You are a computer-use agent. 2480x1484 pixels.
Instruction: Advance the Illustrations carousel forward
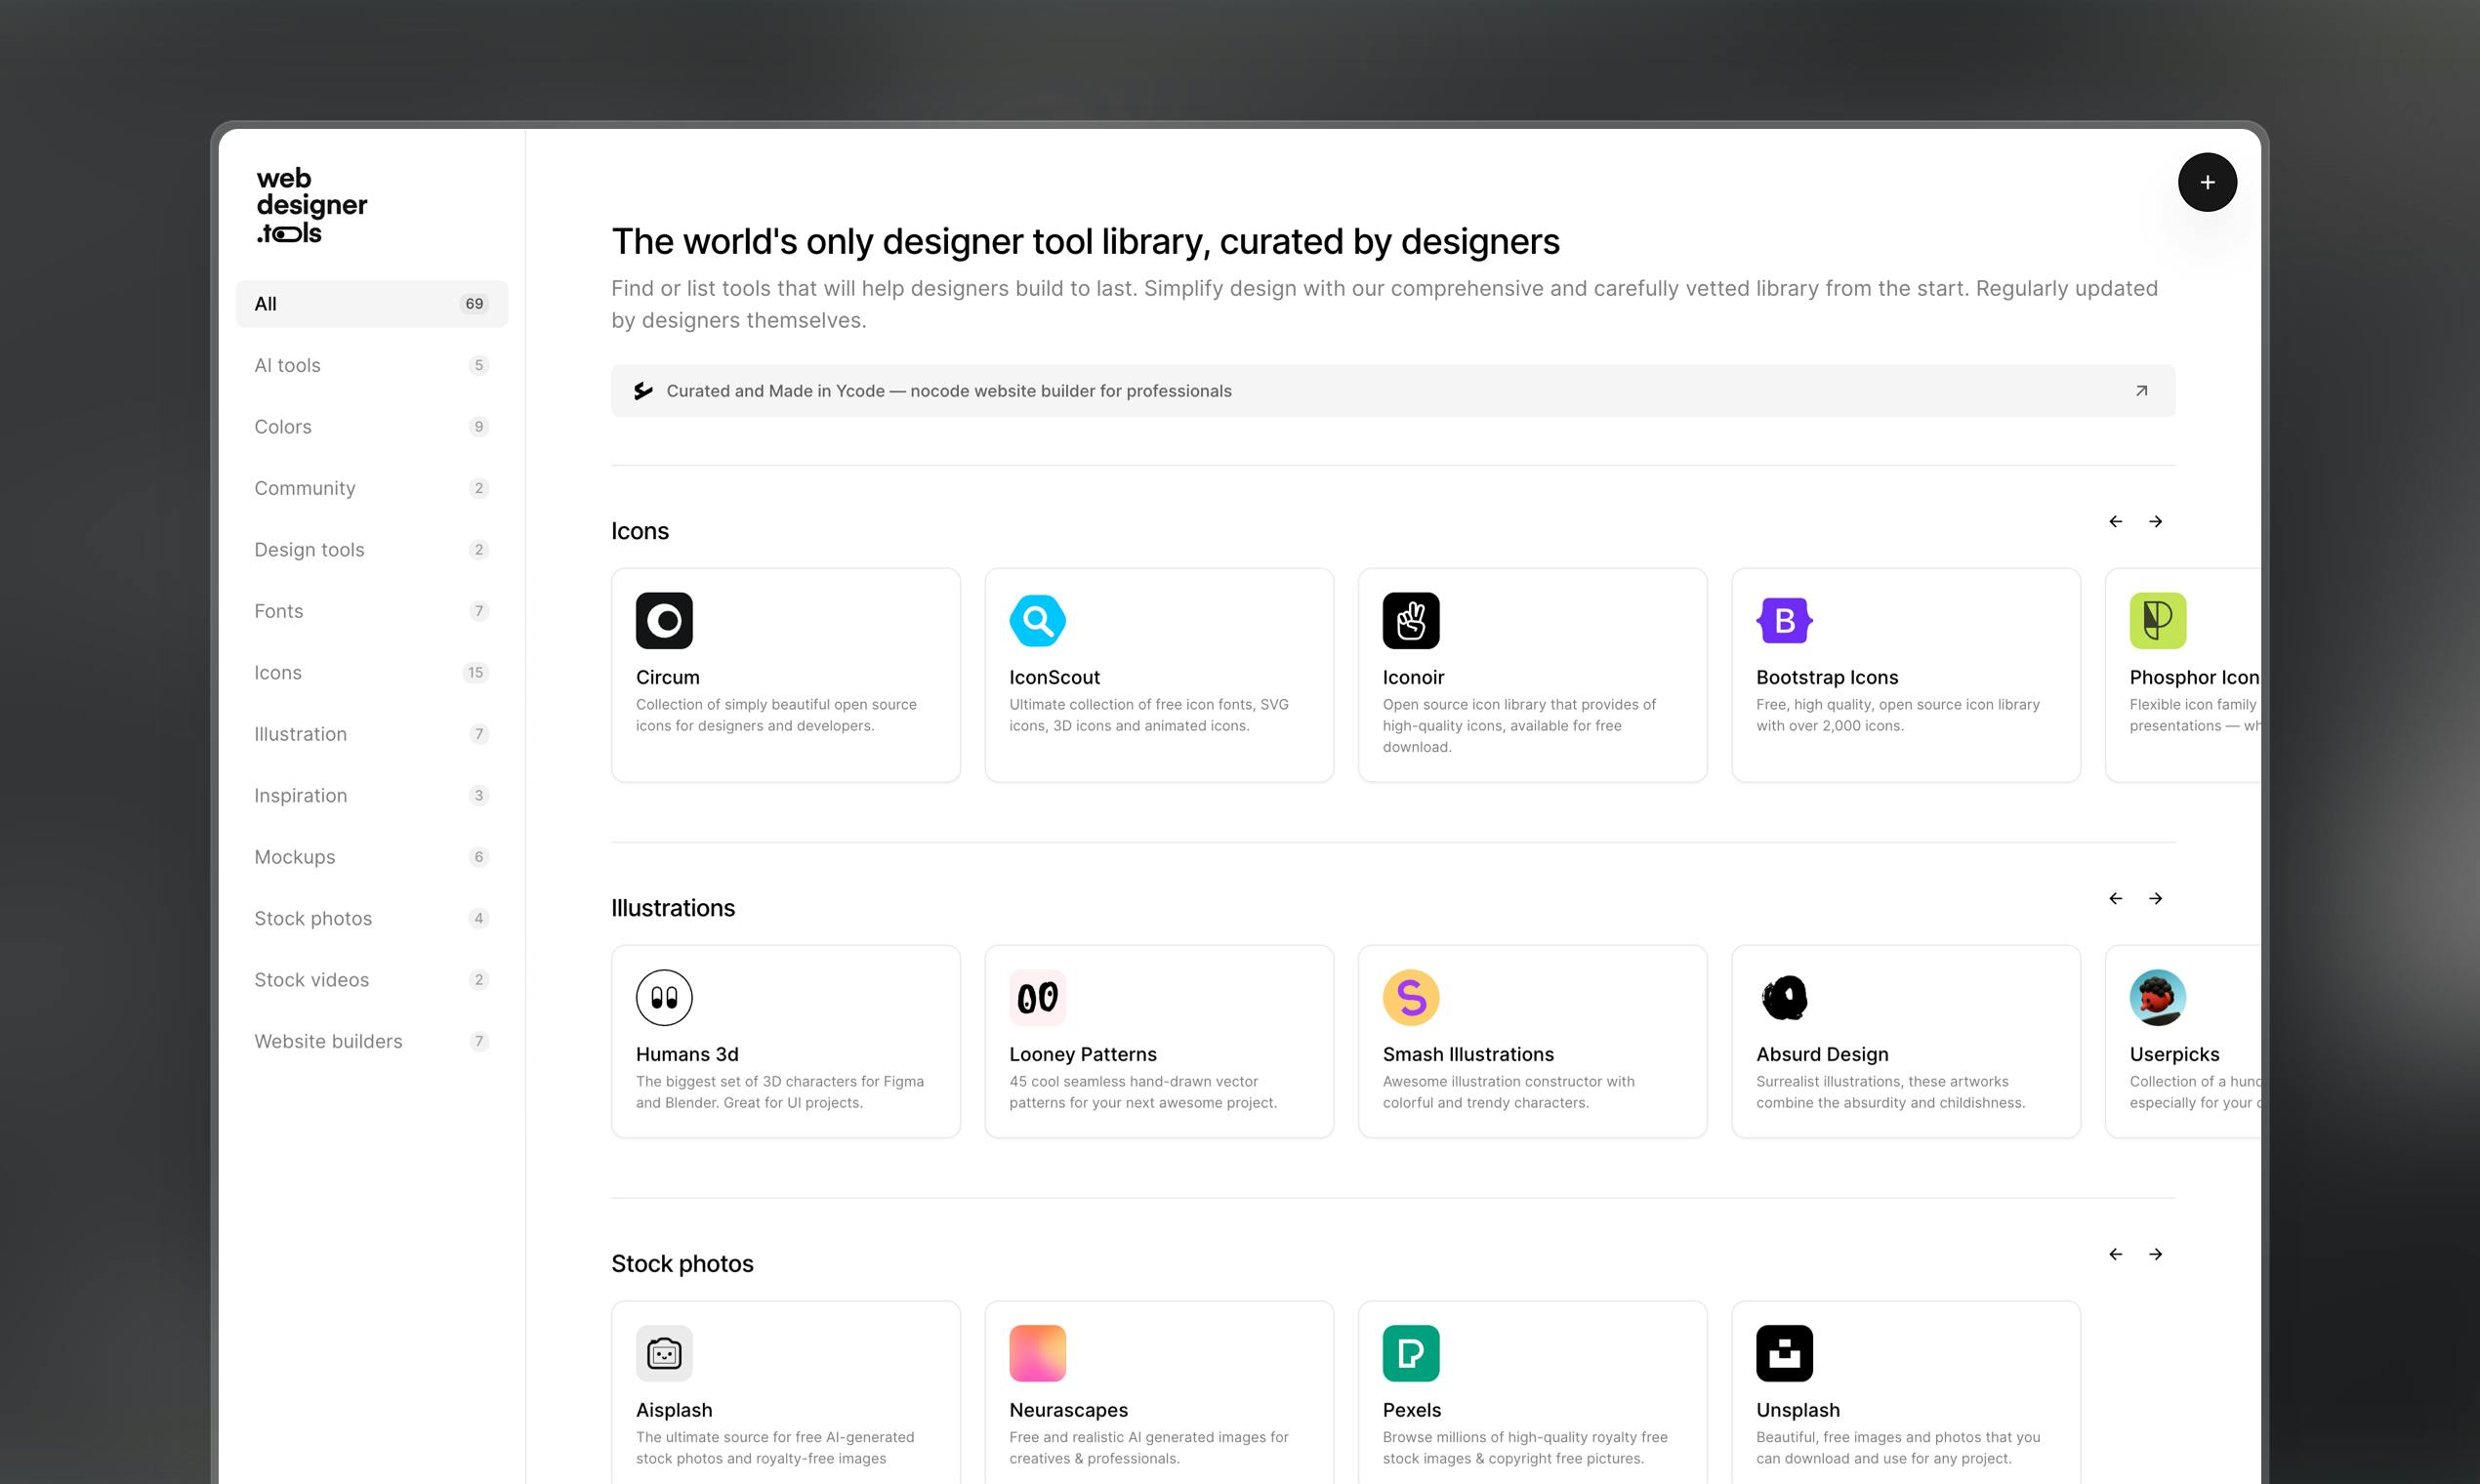2156,898
